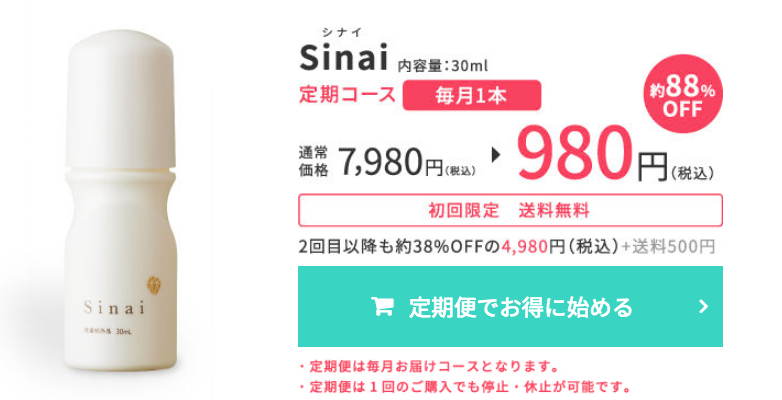Image resolution: width=782 pixels, height=400 pixels.
Task: Click the gold emblem on the bottle
Action: coord(154,284)
